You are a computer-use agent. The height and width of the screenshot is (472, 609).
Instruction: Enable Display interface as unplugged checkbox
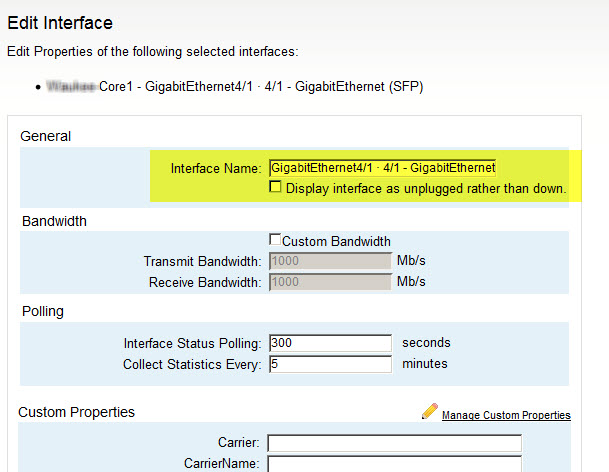[276, 187]
